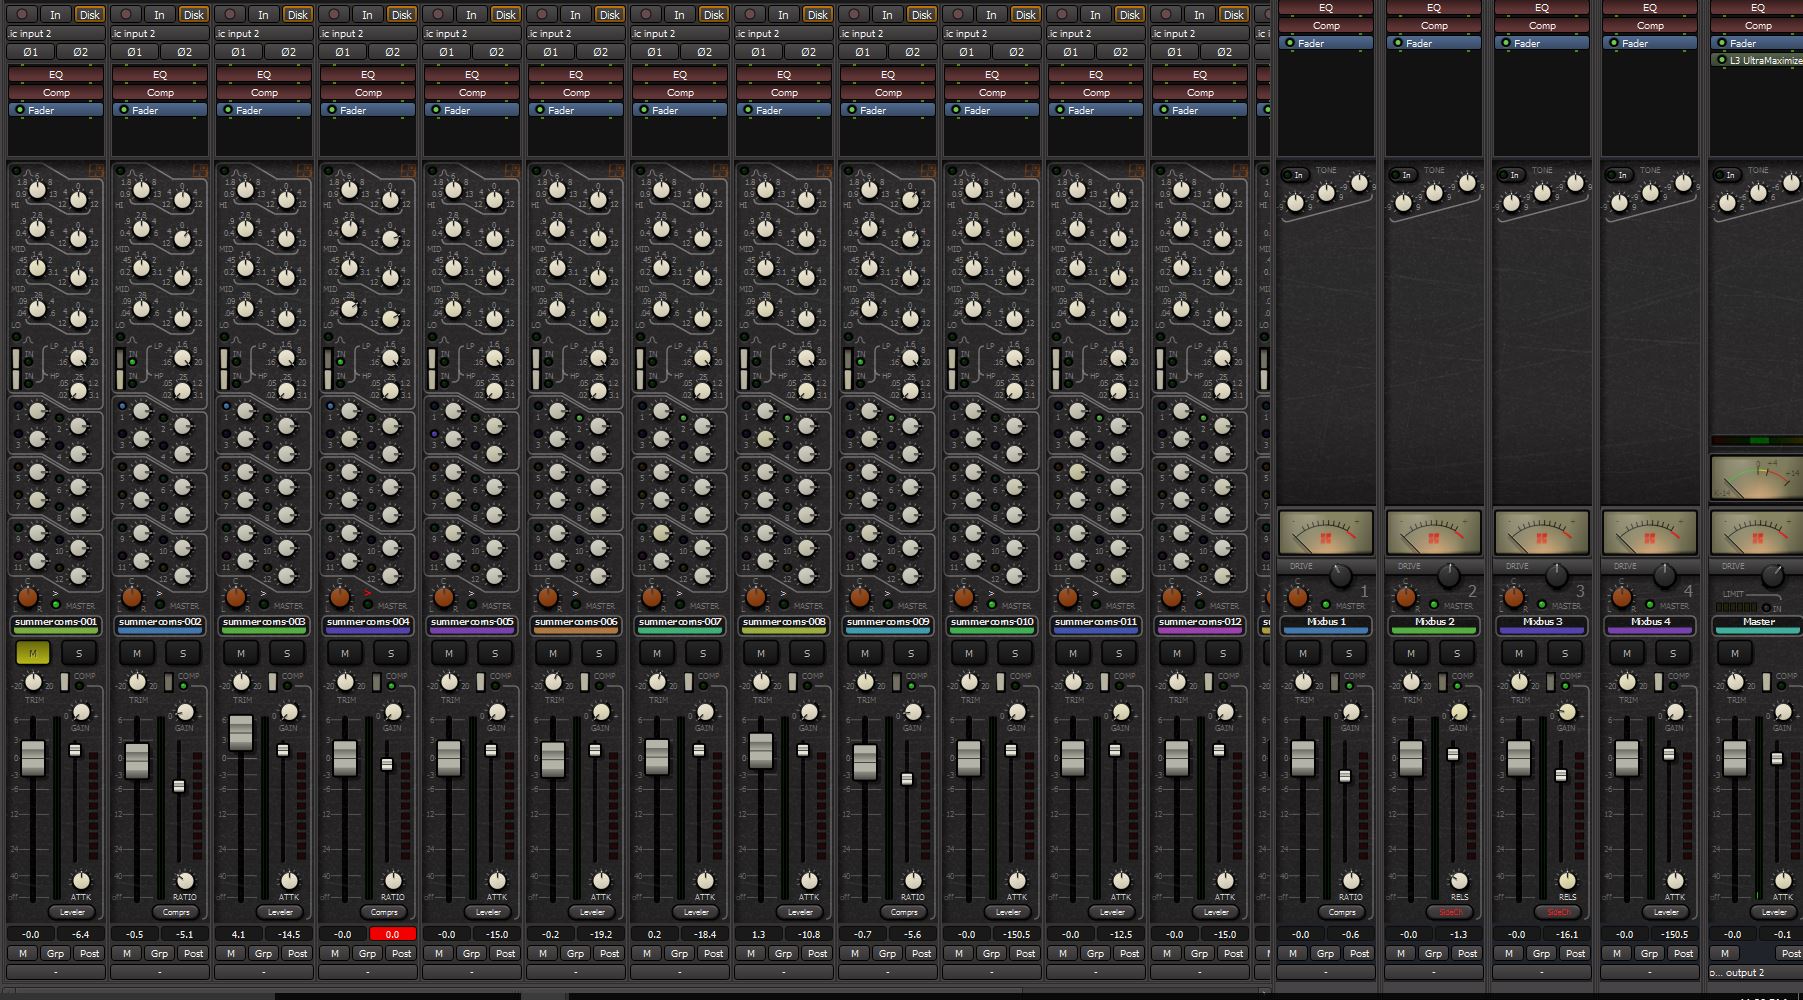Screen dimensions: 1803x1000
Task: Switch summer corns-004 metering to Post
Action: coord(402,953)
